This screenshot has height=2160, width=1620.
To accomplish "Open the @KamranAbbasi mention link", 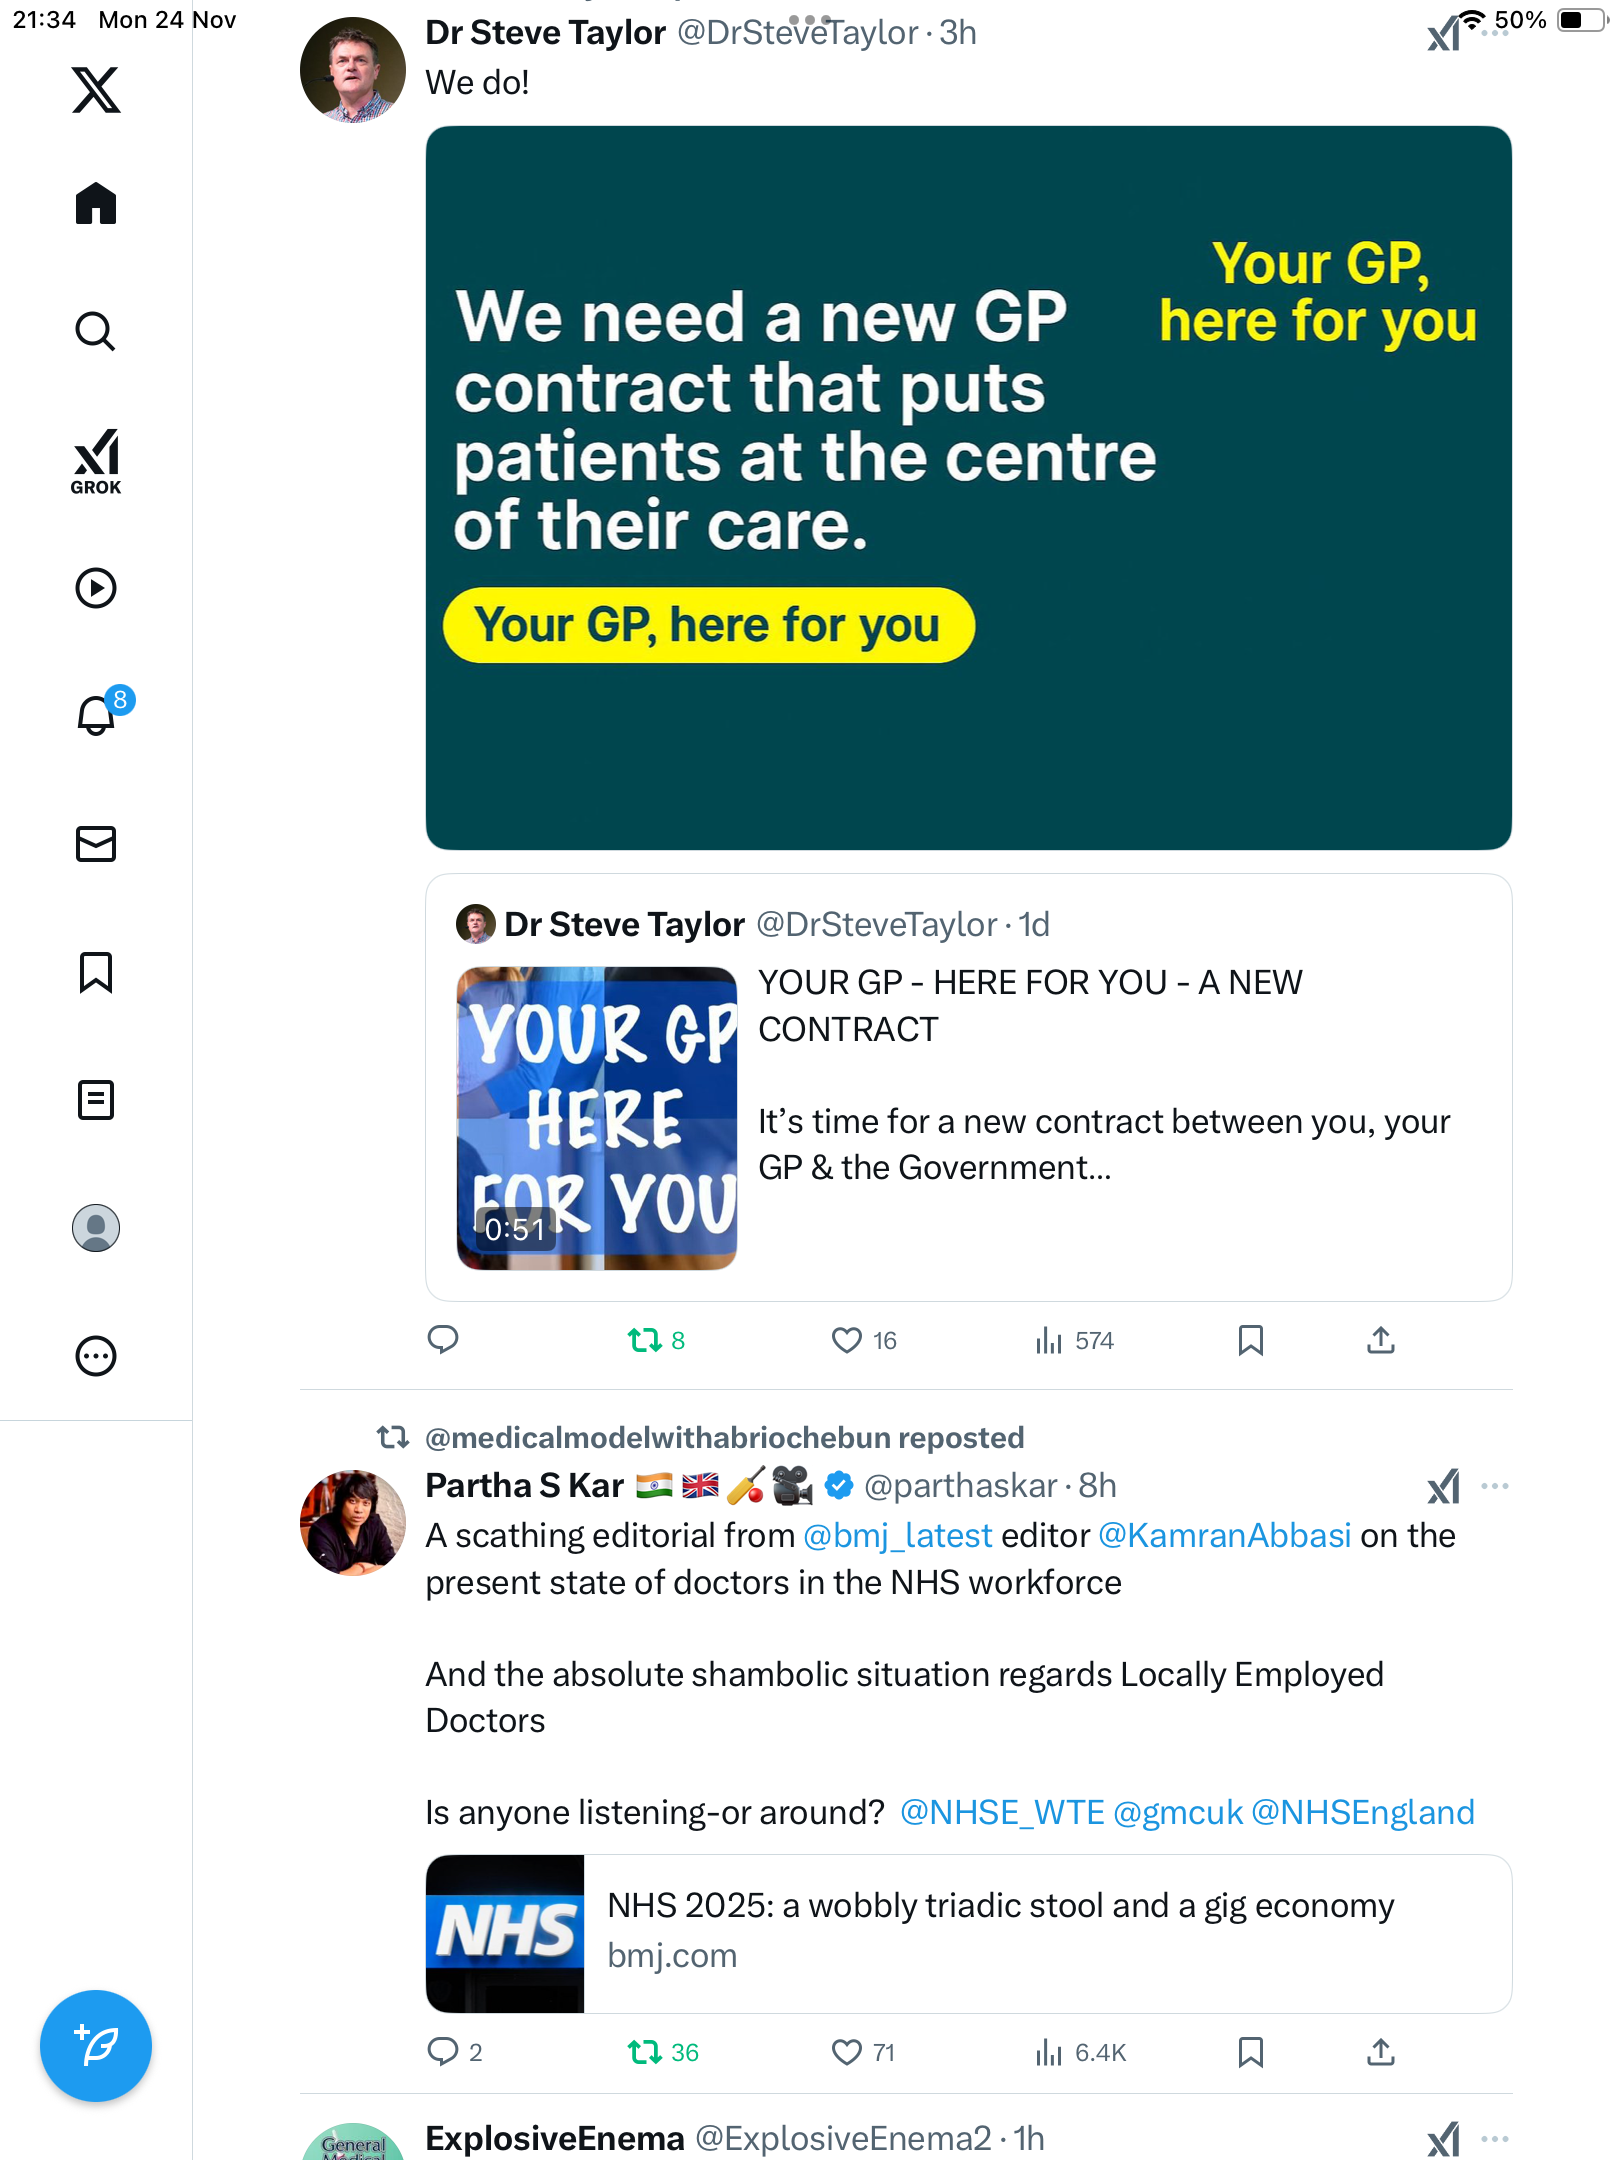I will click(1224, 1535).
